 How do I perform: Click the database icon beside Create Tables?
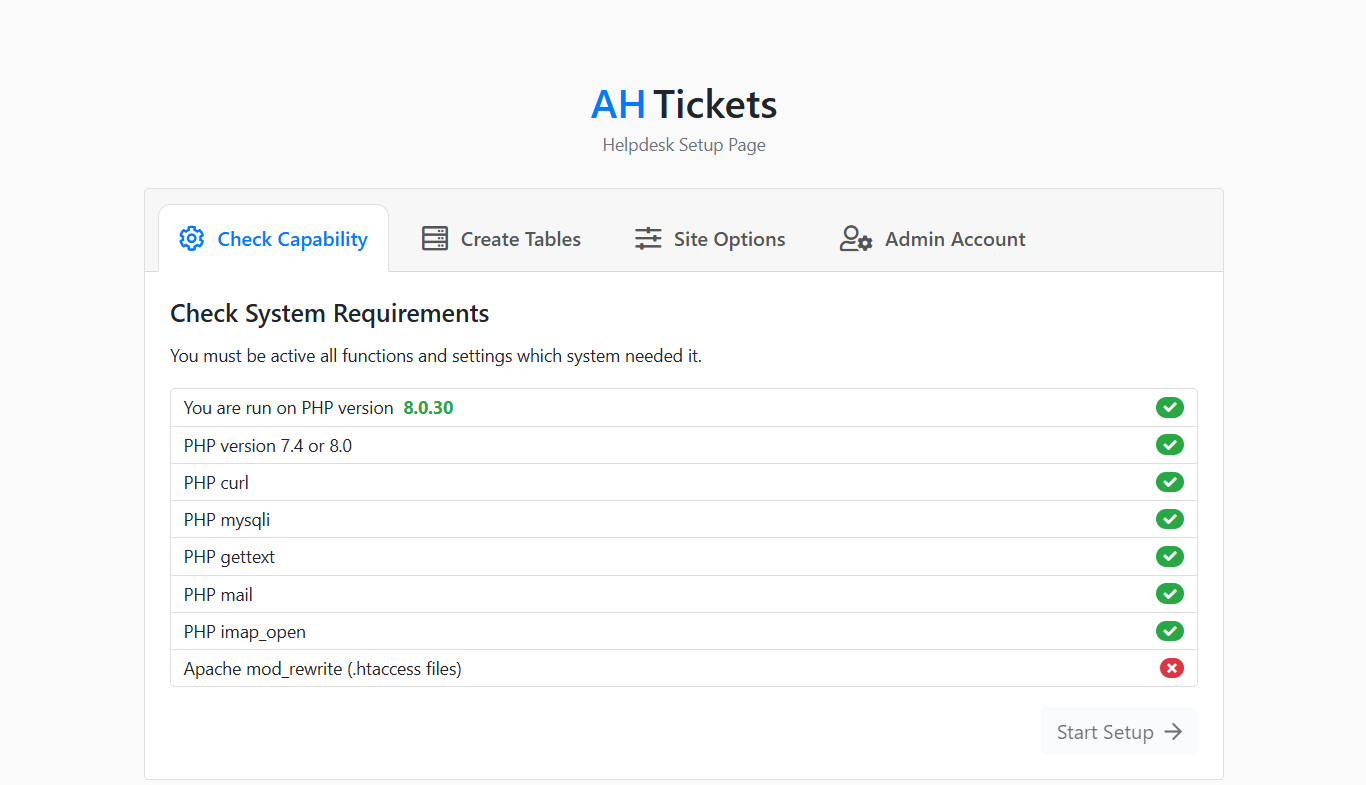tap(435, 239)
